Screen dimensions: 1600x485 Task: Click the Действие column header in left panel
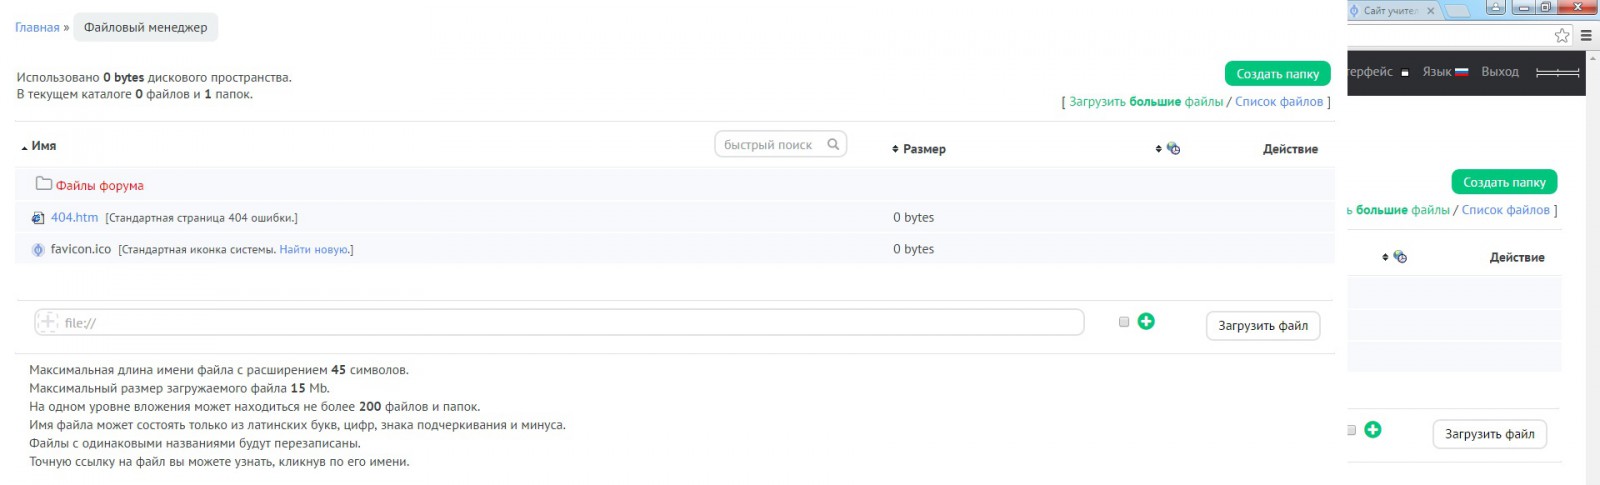(1290, 149)
